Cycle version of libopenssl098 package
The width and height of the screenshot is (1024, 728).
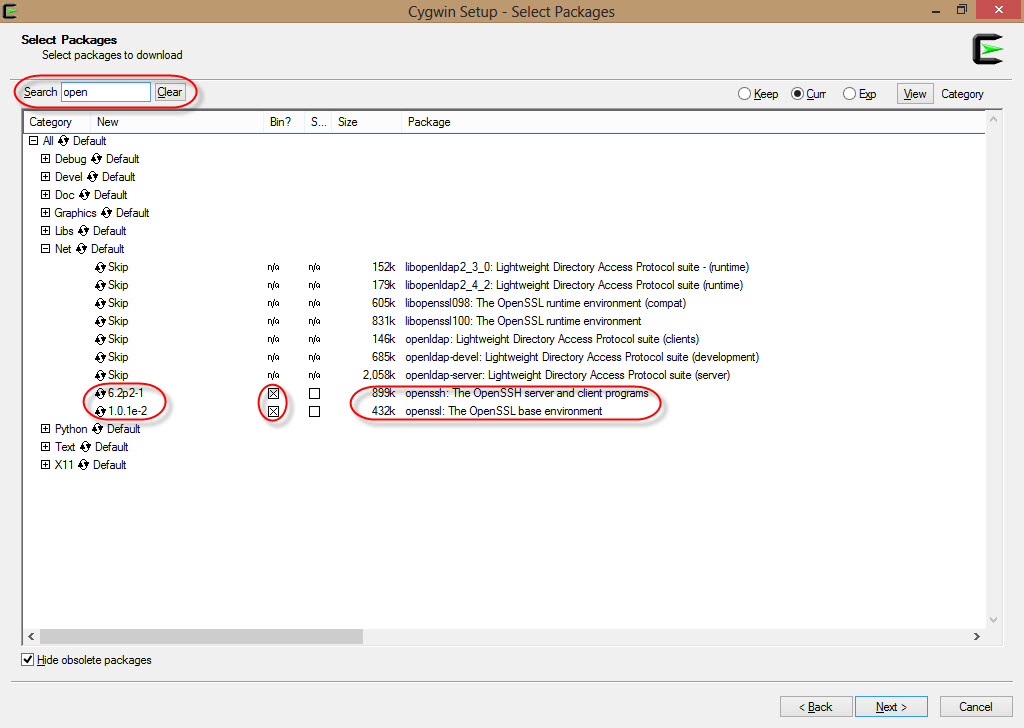(x=100, y=303)
